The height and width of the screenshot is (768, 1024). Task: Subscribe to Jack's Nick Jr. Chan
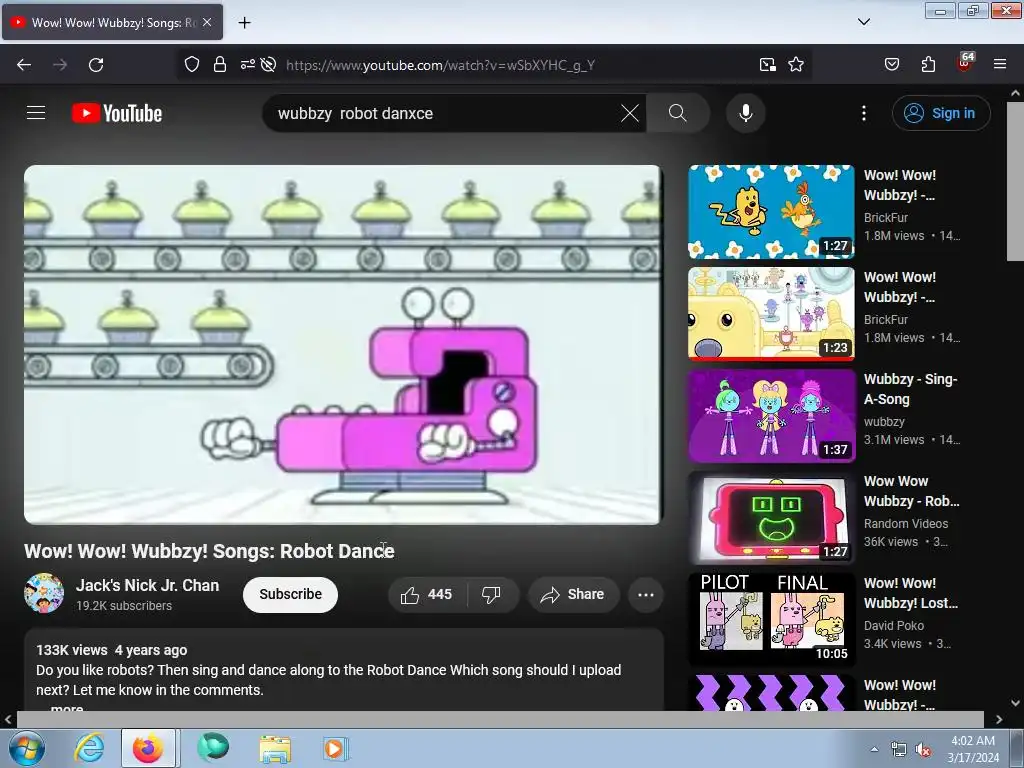(291, 594)
